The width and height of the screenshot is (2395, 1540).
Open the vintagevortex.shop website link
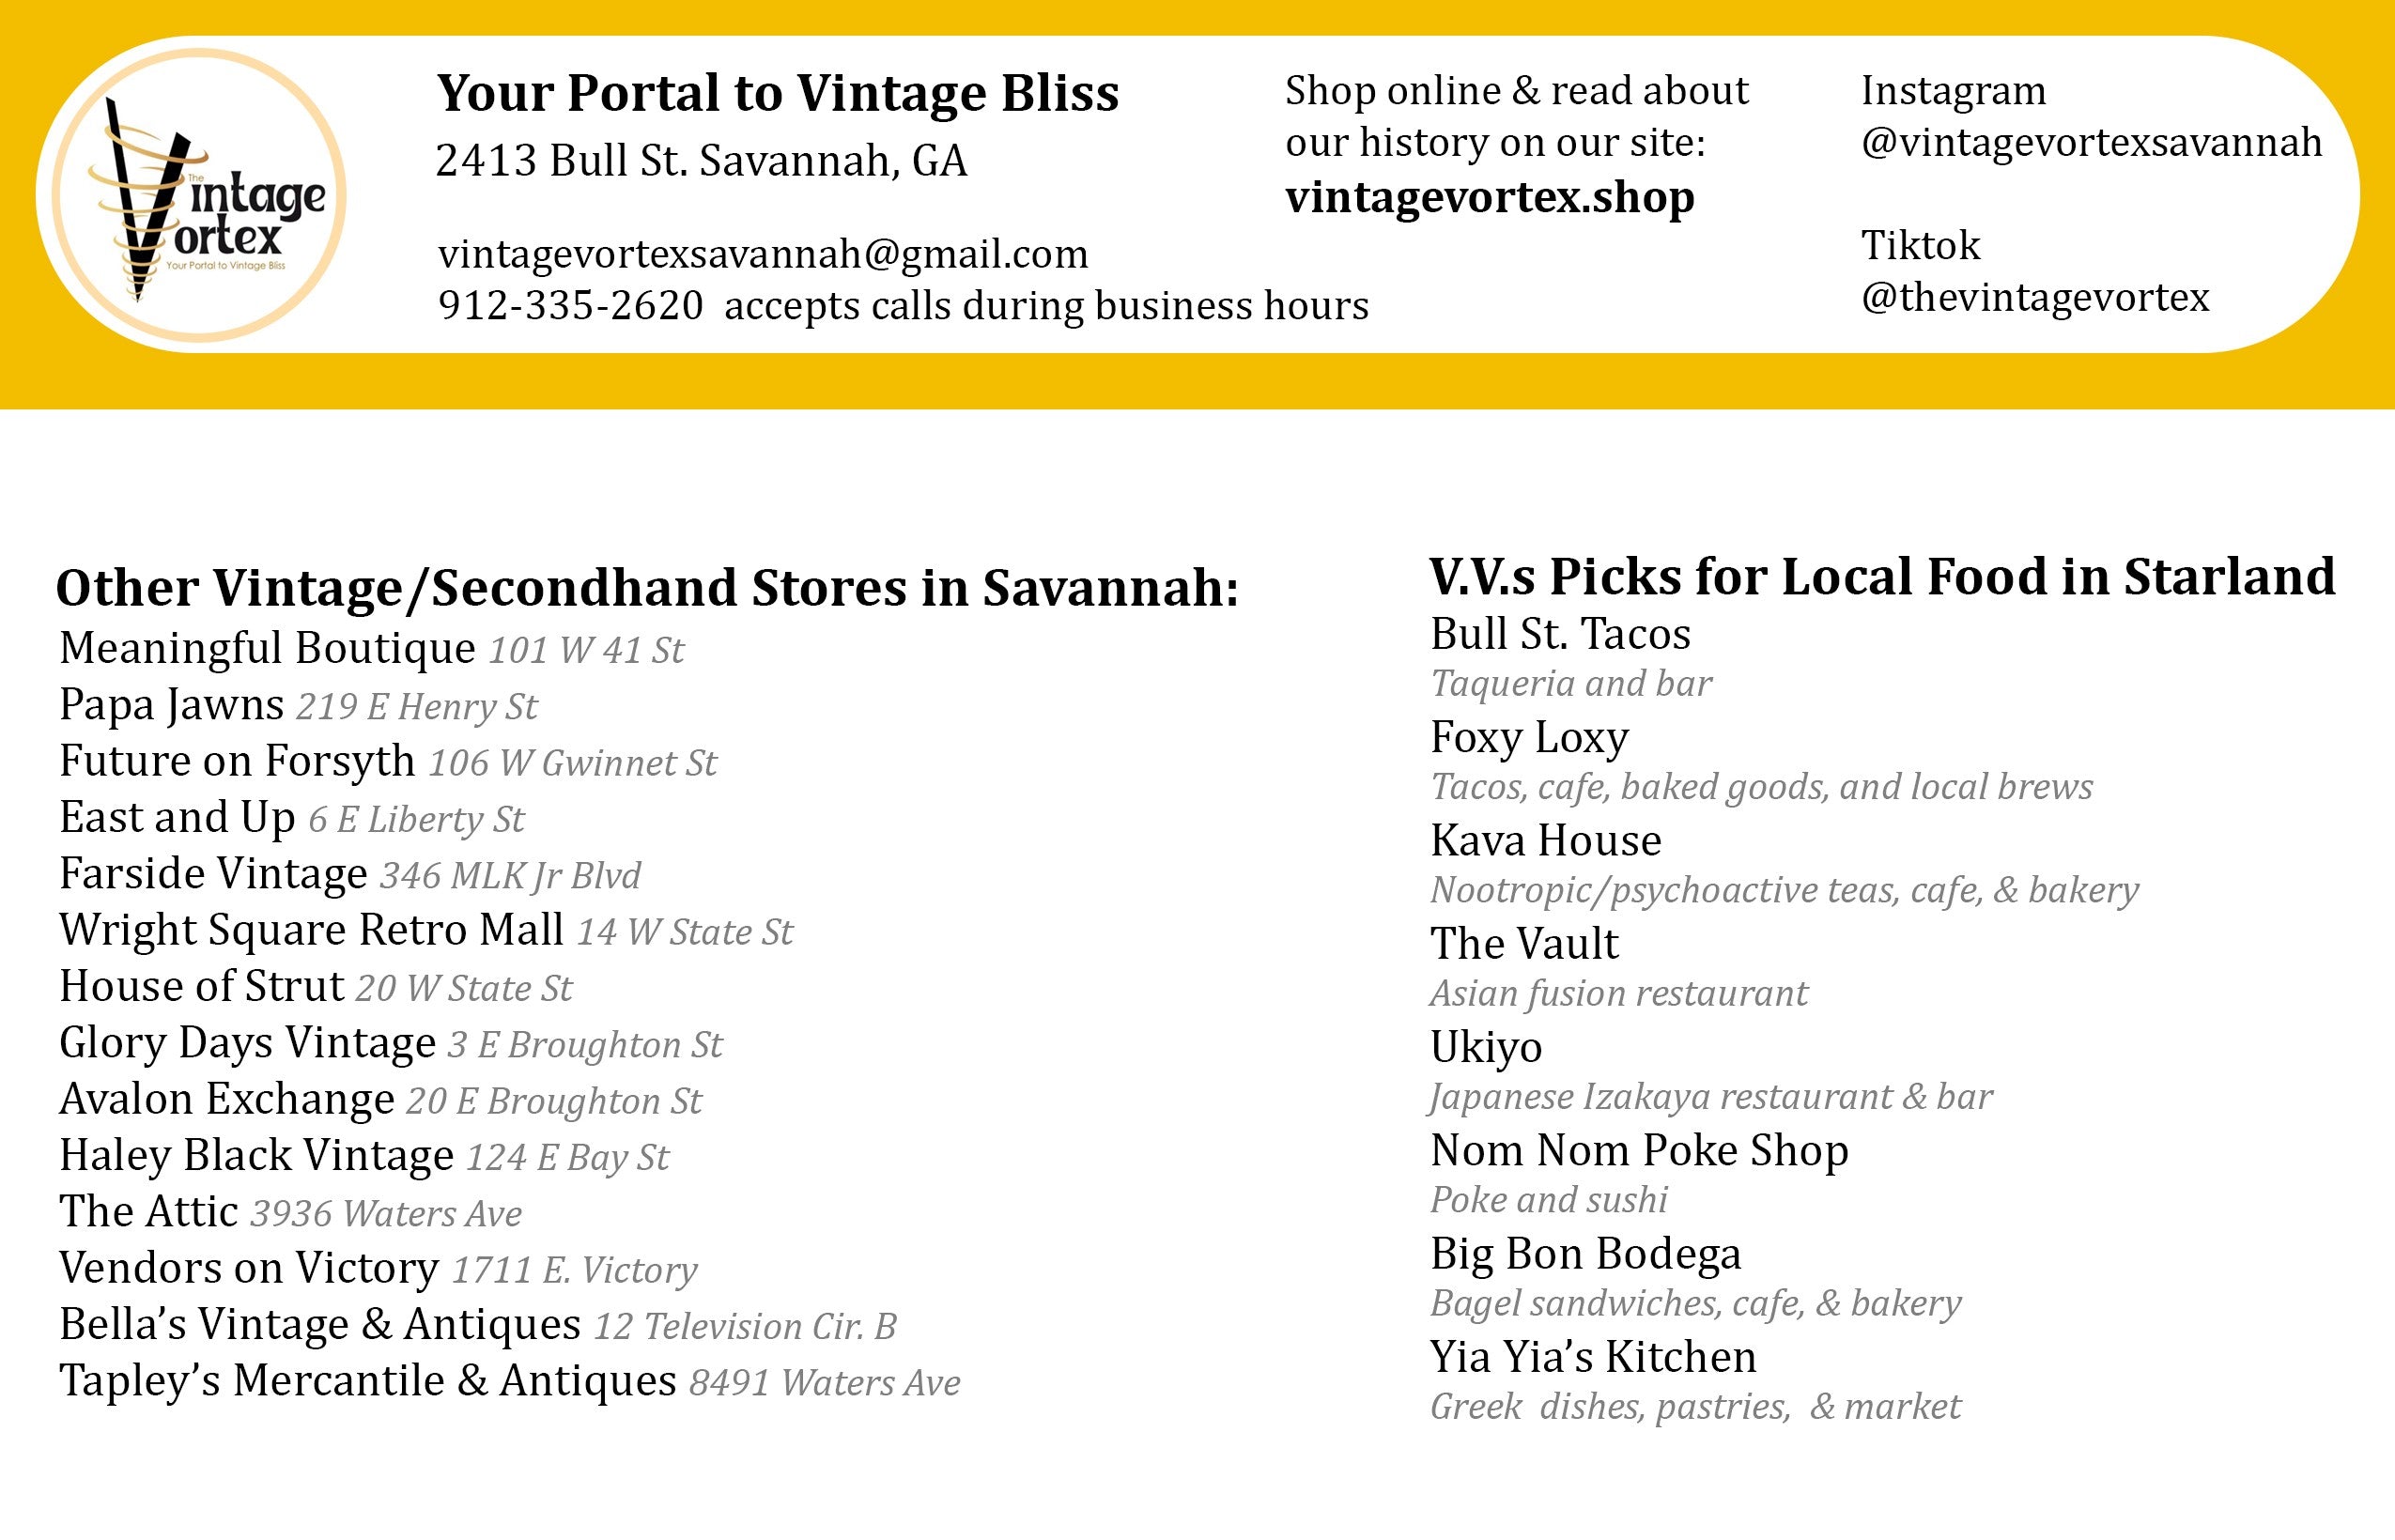pos(1489,197)
